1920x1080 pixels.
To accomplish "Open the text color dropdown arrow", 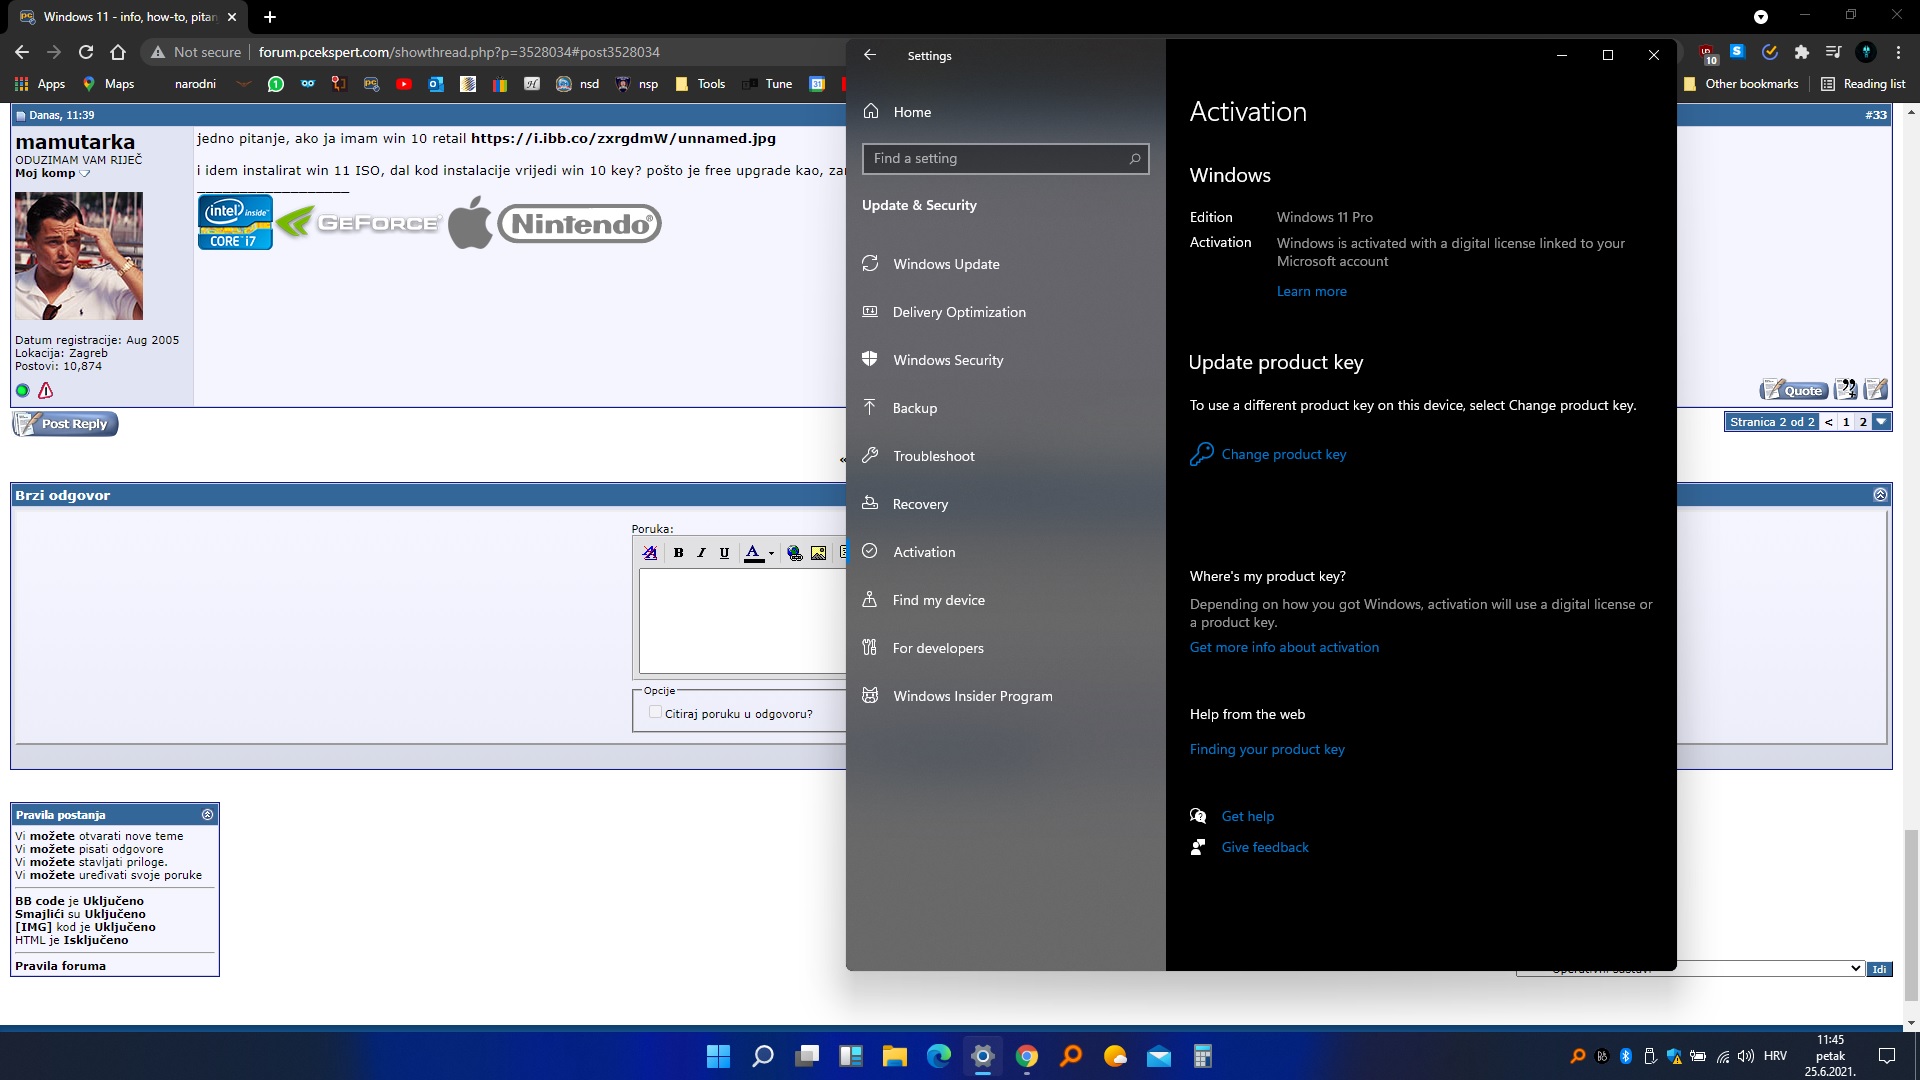I will (x=771, y=553).
